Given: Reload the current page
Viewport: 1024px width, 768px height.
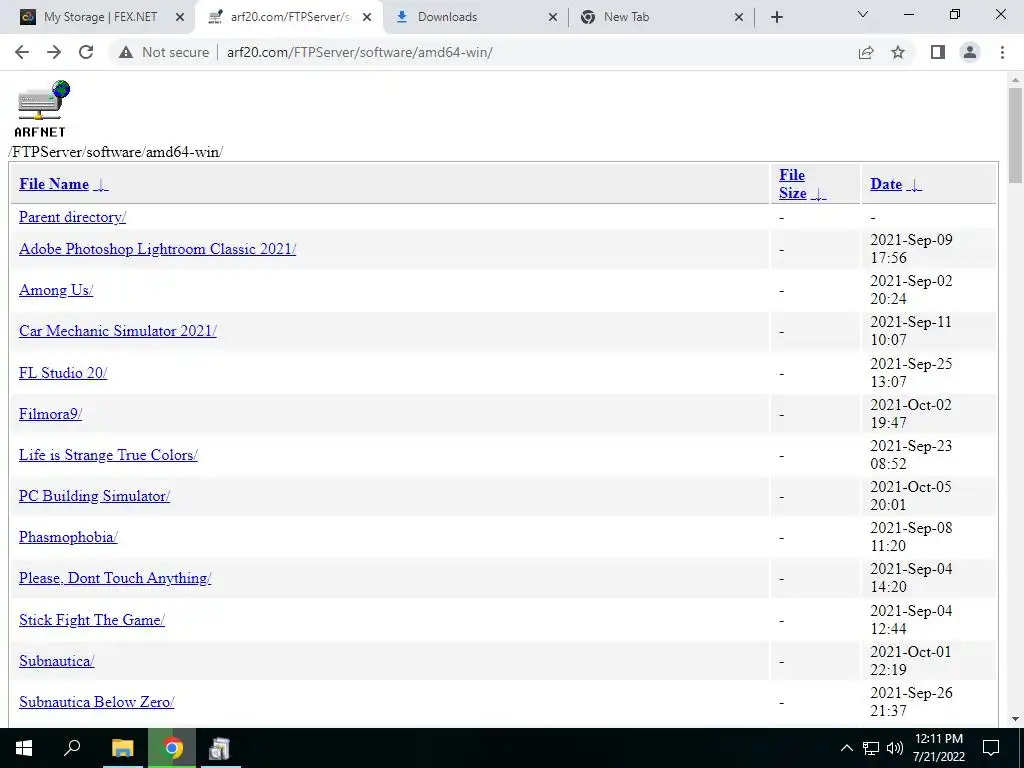Looking at the screenshot, I should pos(86,52).
